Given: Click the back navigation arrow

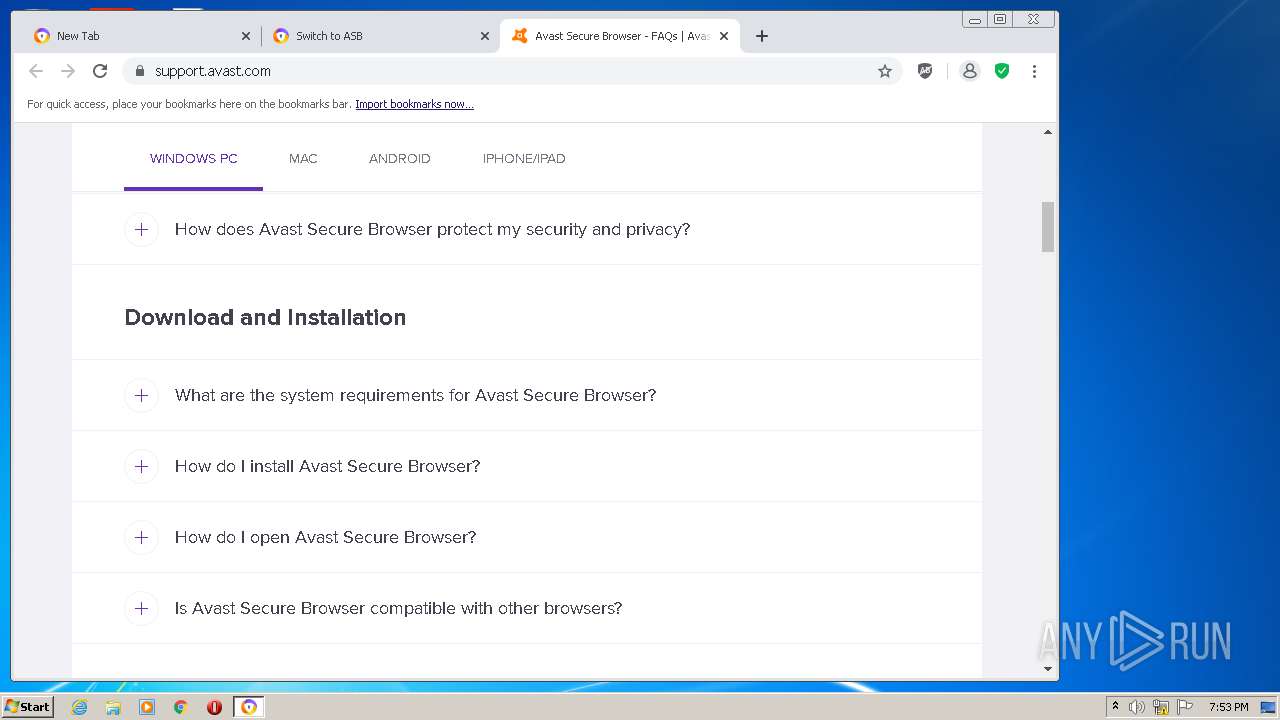Looking at the screenshot, I should pyautogui.click(x=36, y=71).
